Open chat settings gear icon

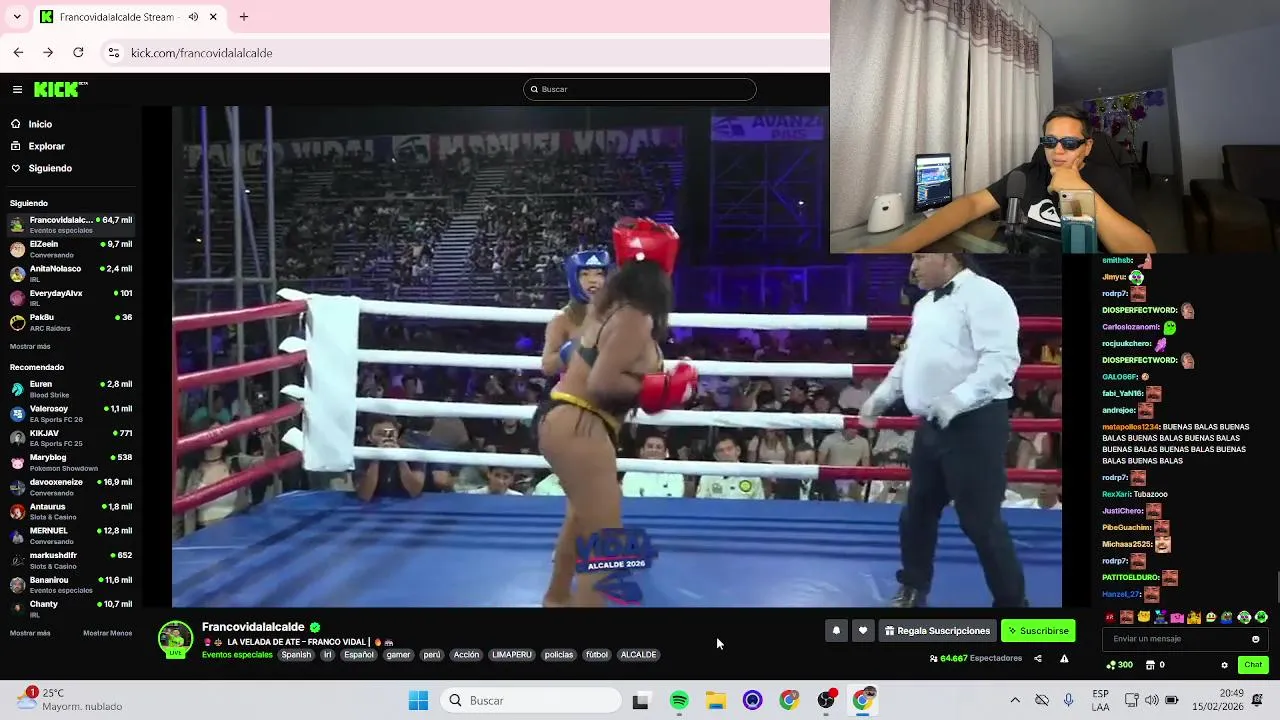pos(1224,665)
